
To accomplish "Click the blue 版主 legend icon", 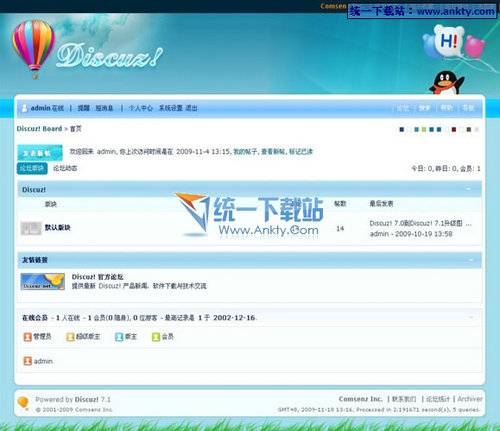I will (119, 337).
